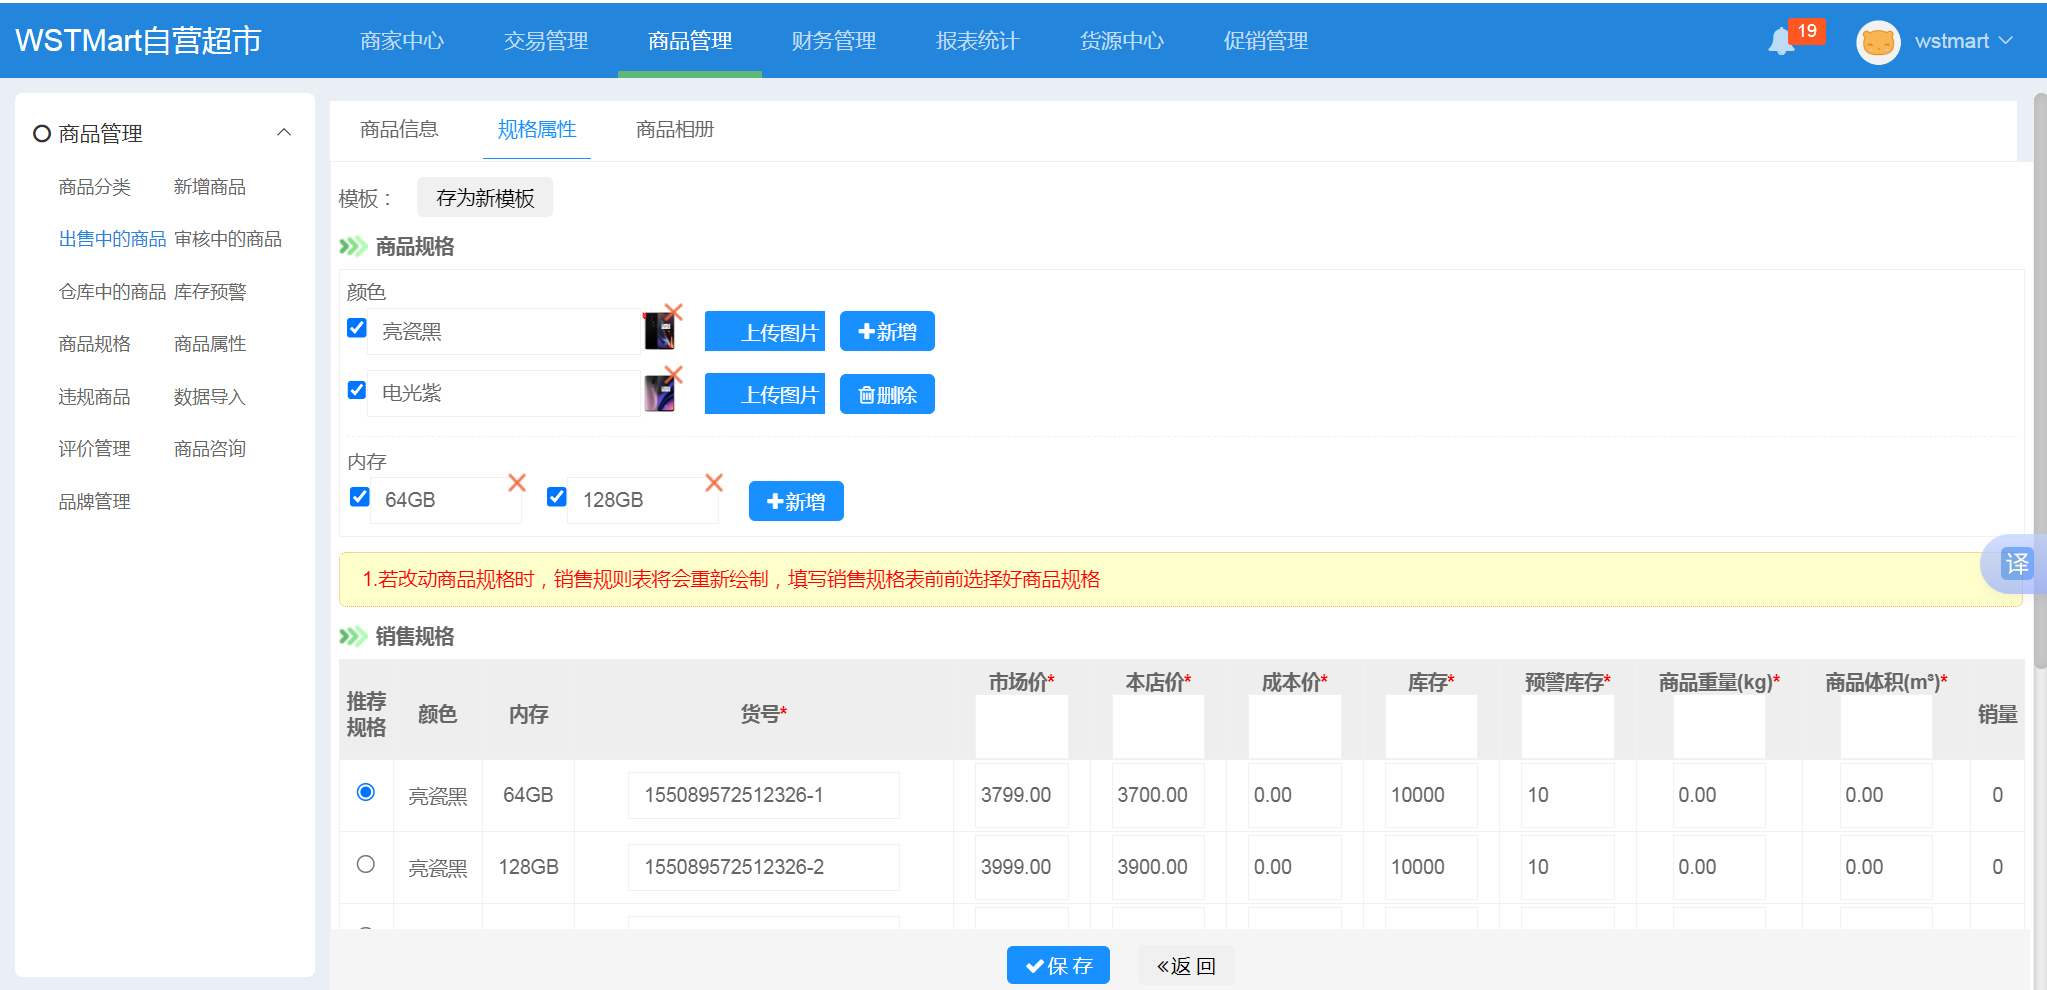Open the notification bell with 19 alerts
This screenshot has width=2047, height=990.
pyautogui.click(x=1782, y=42)
